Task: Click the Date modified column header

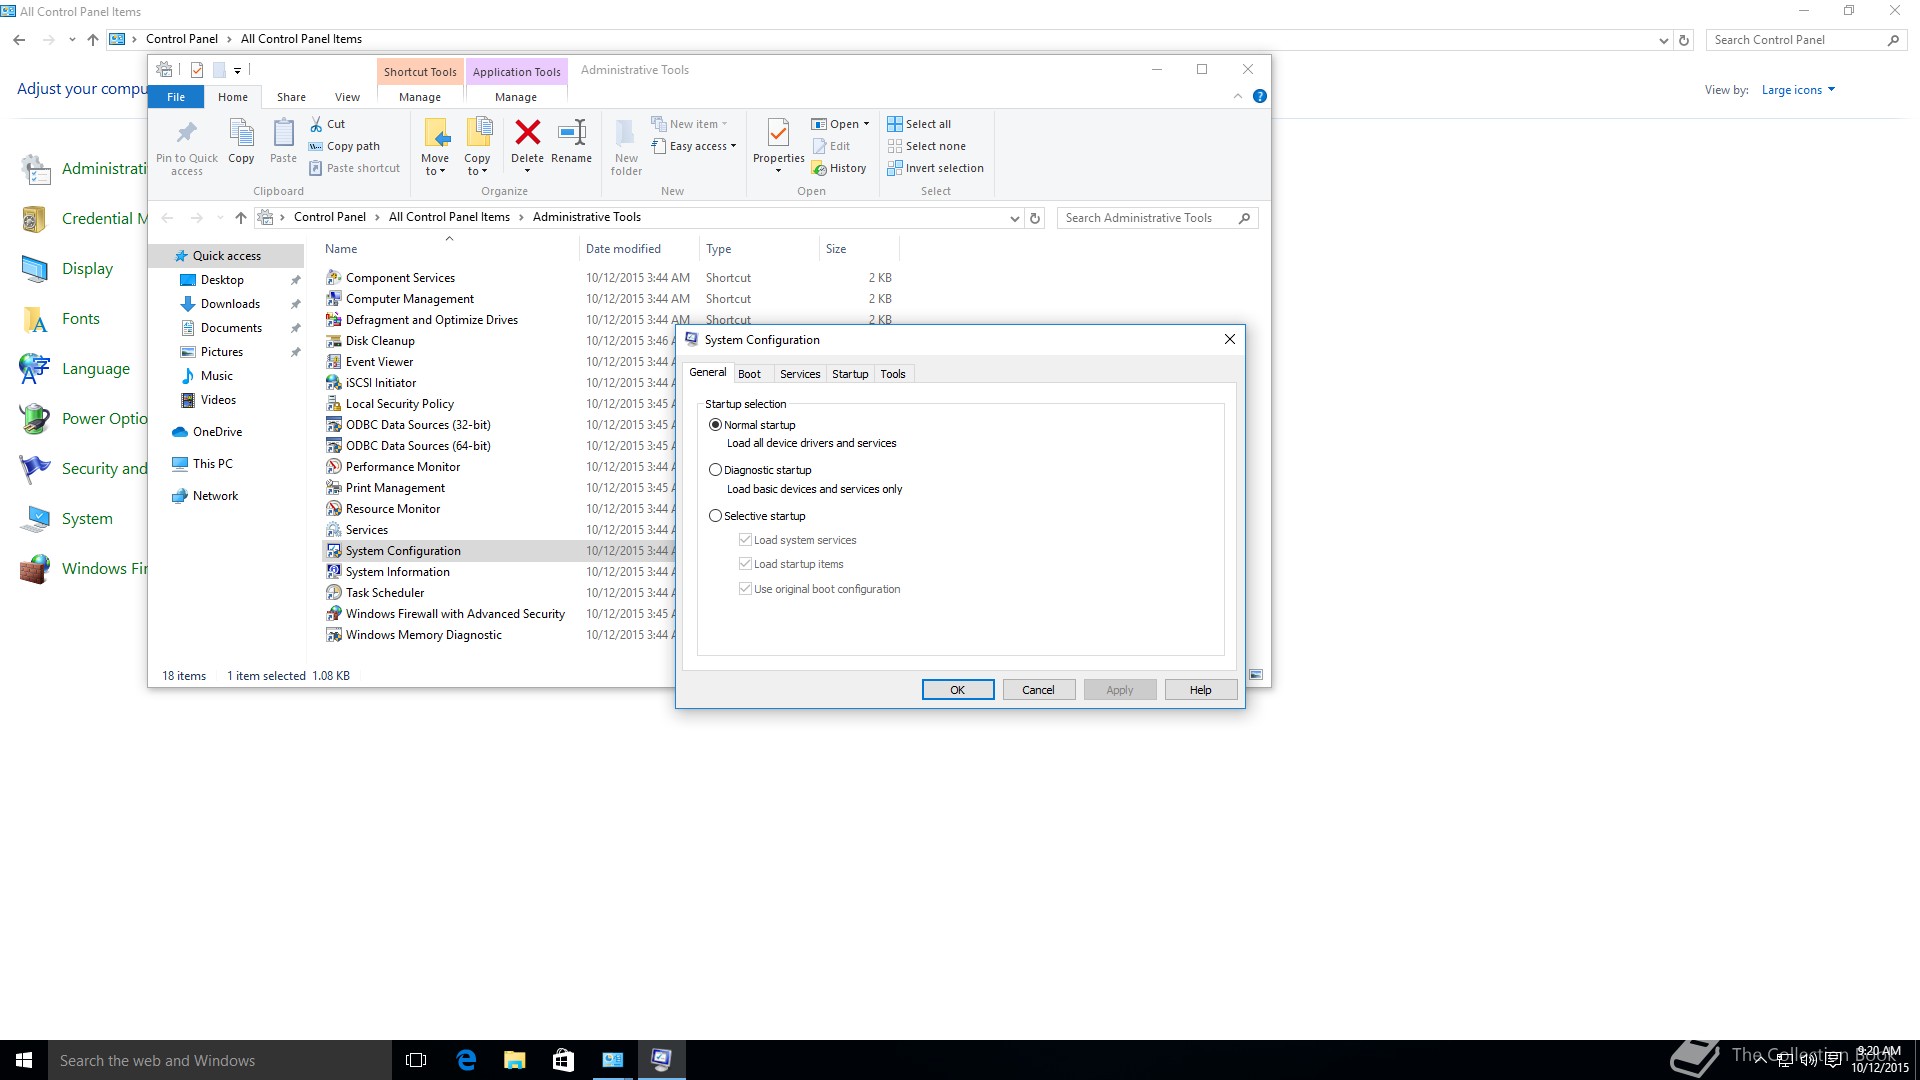Action: click(638, 249)
